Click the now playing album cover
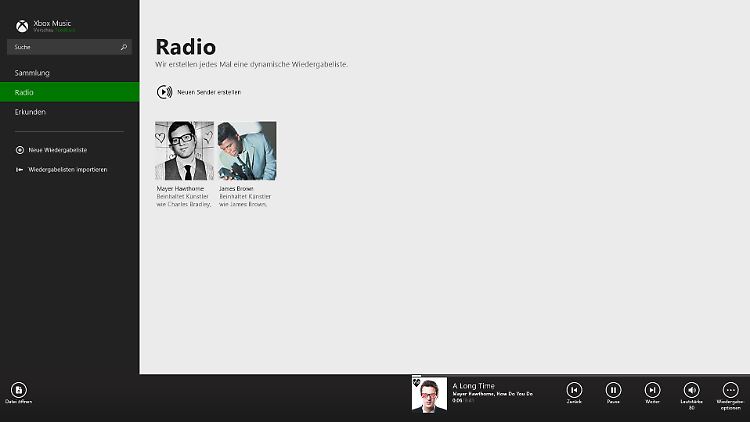This screenshot has width=750, height=422. point(429,394)
